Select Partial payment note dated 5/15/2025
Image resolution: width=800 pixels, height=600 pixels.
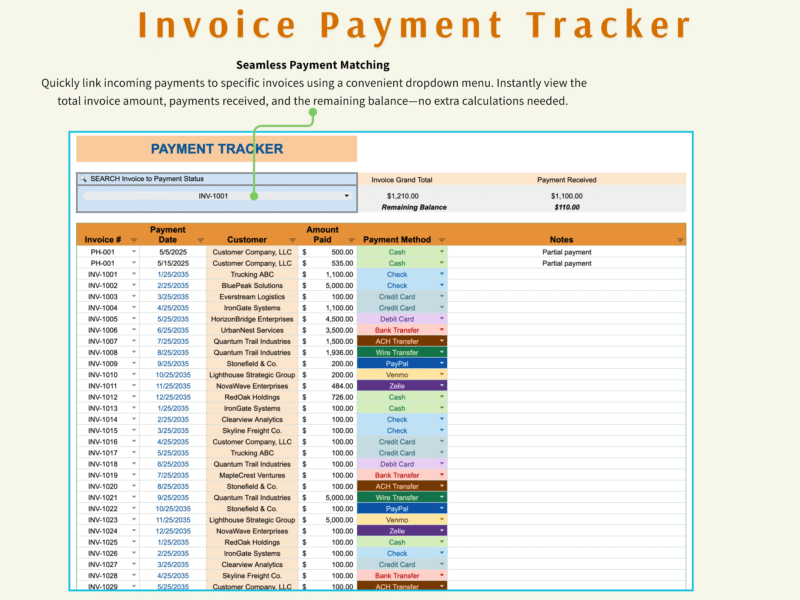(566, 263)
